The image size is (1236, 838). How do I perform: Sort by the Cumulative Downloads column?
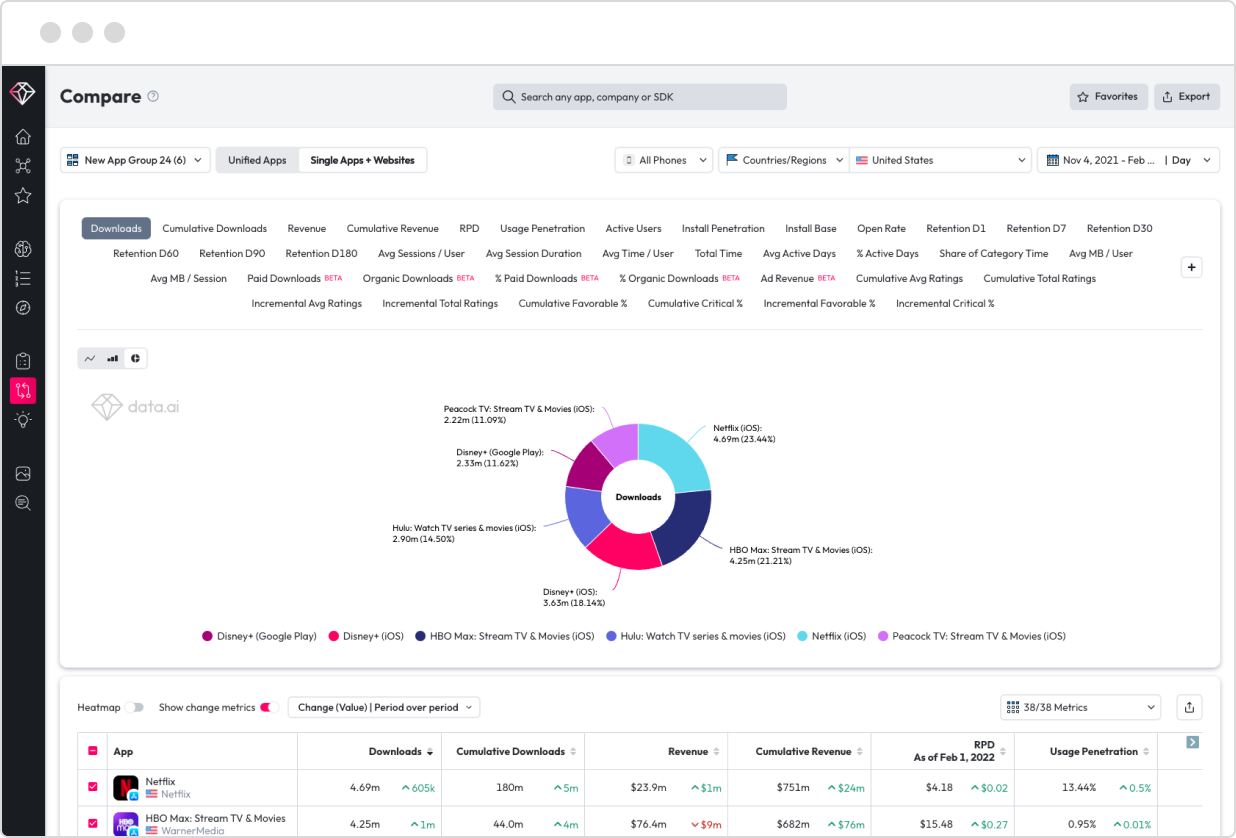[574, 752]
